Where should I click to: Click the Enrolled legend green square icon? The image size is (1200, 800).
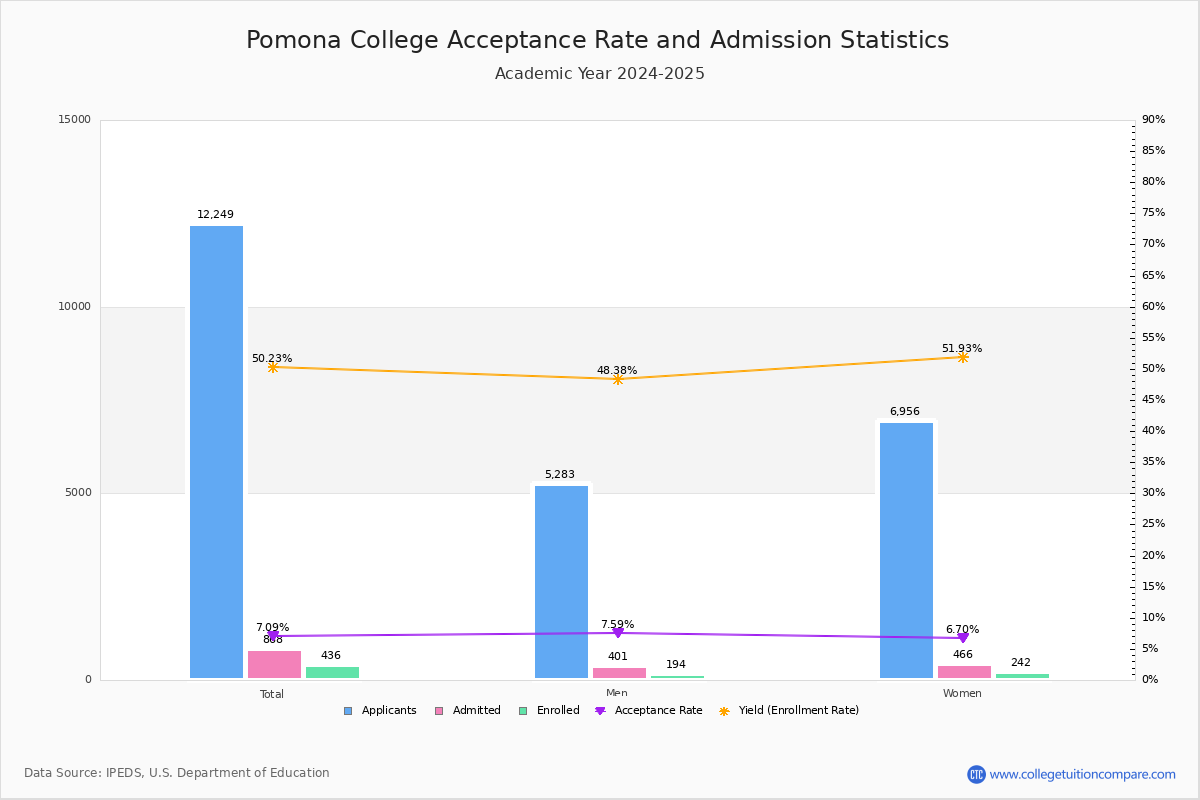(x=523, y=711)
